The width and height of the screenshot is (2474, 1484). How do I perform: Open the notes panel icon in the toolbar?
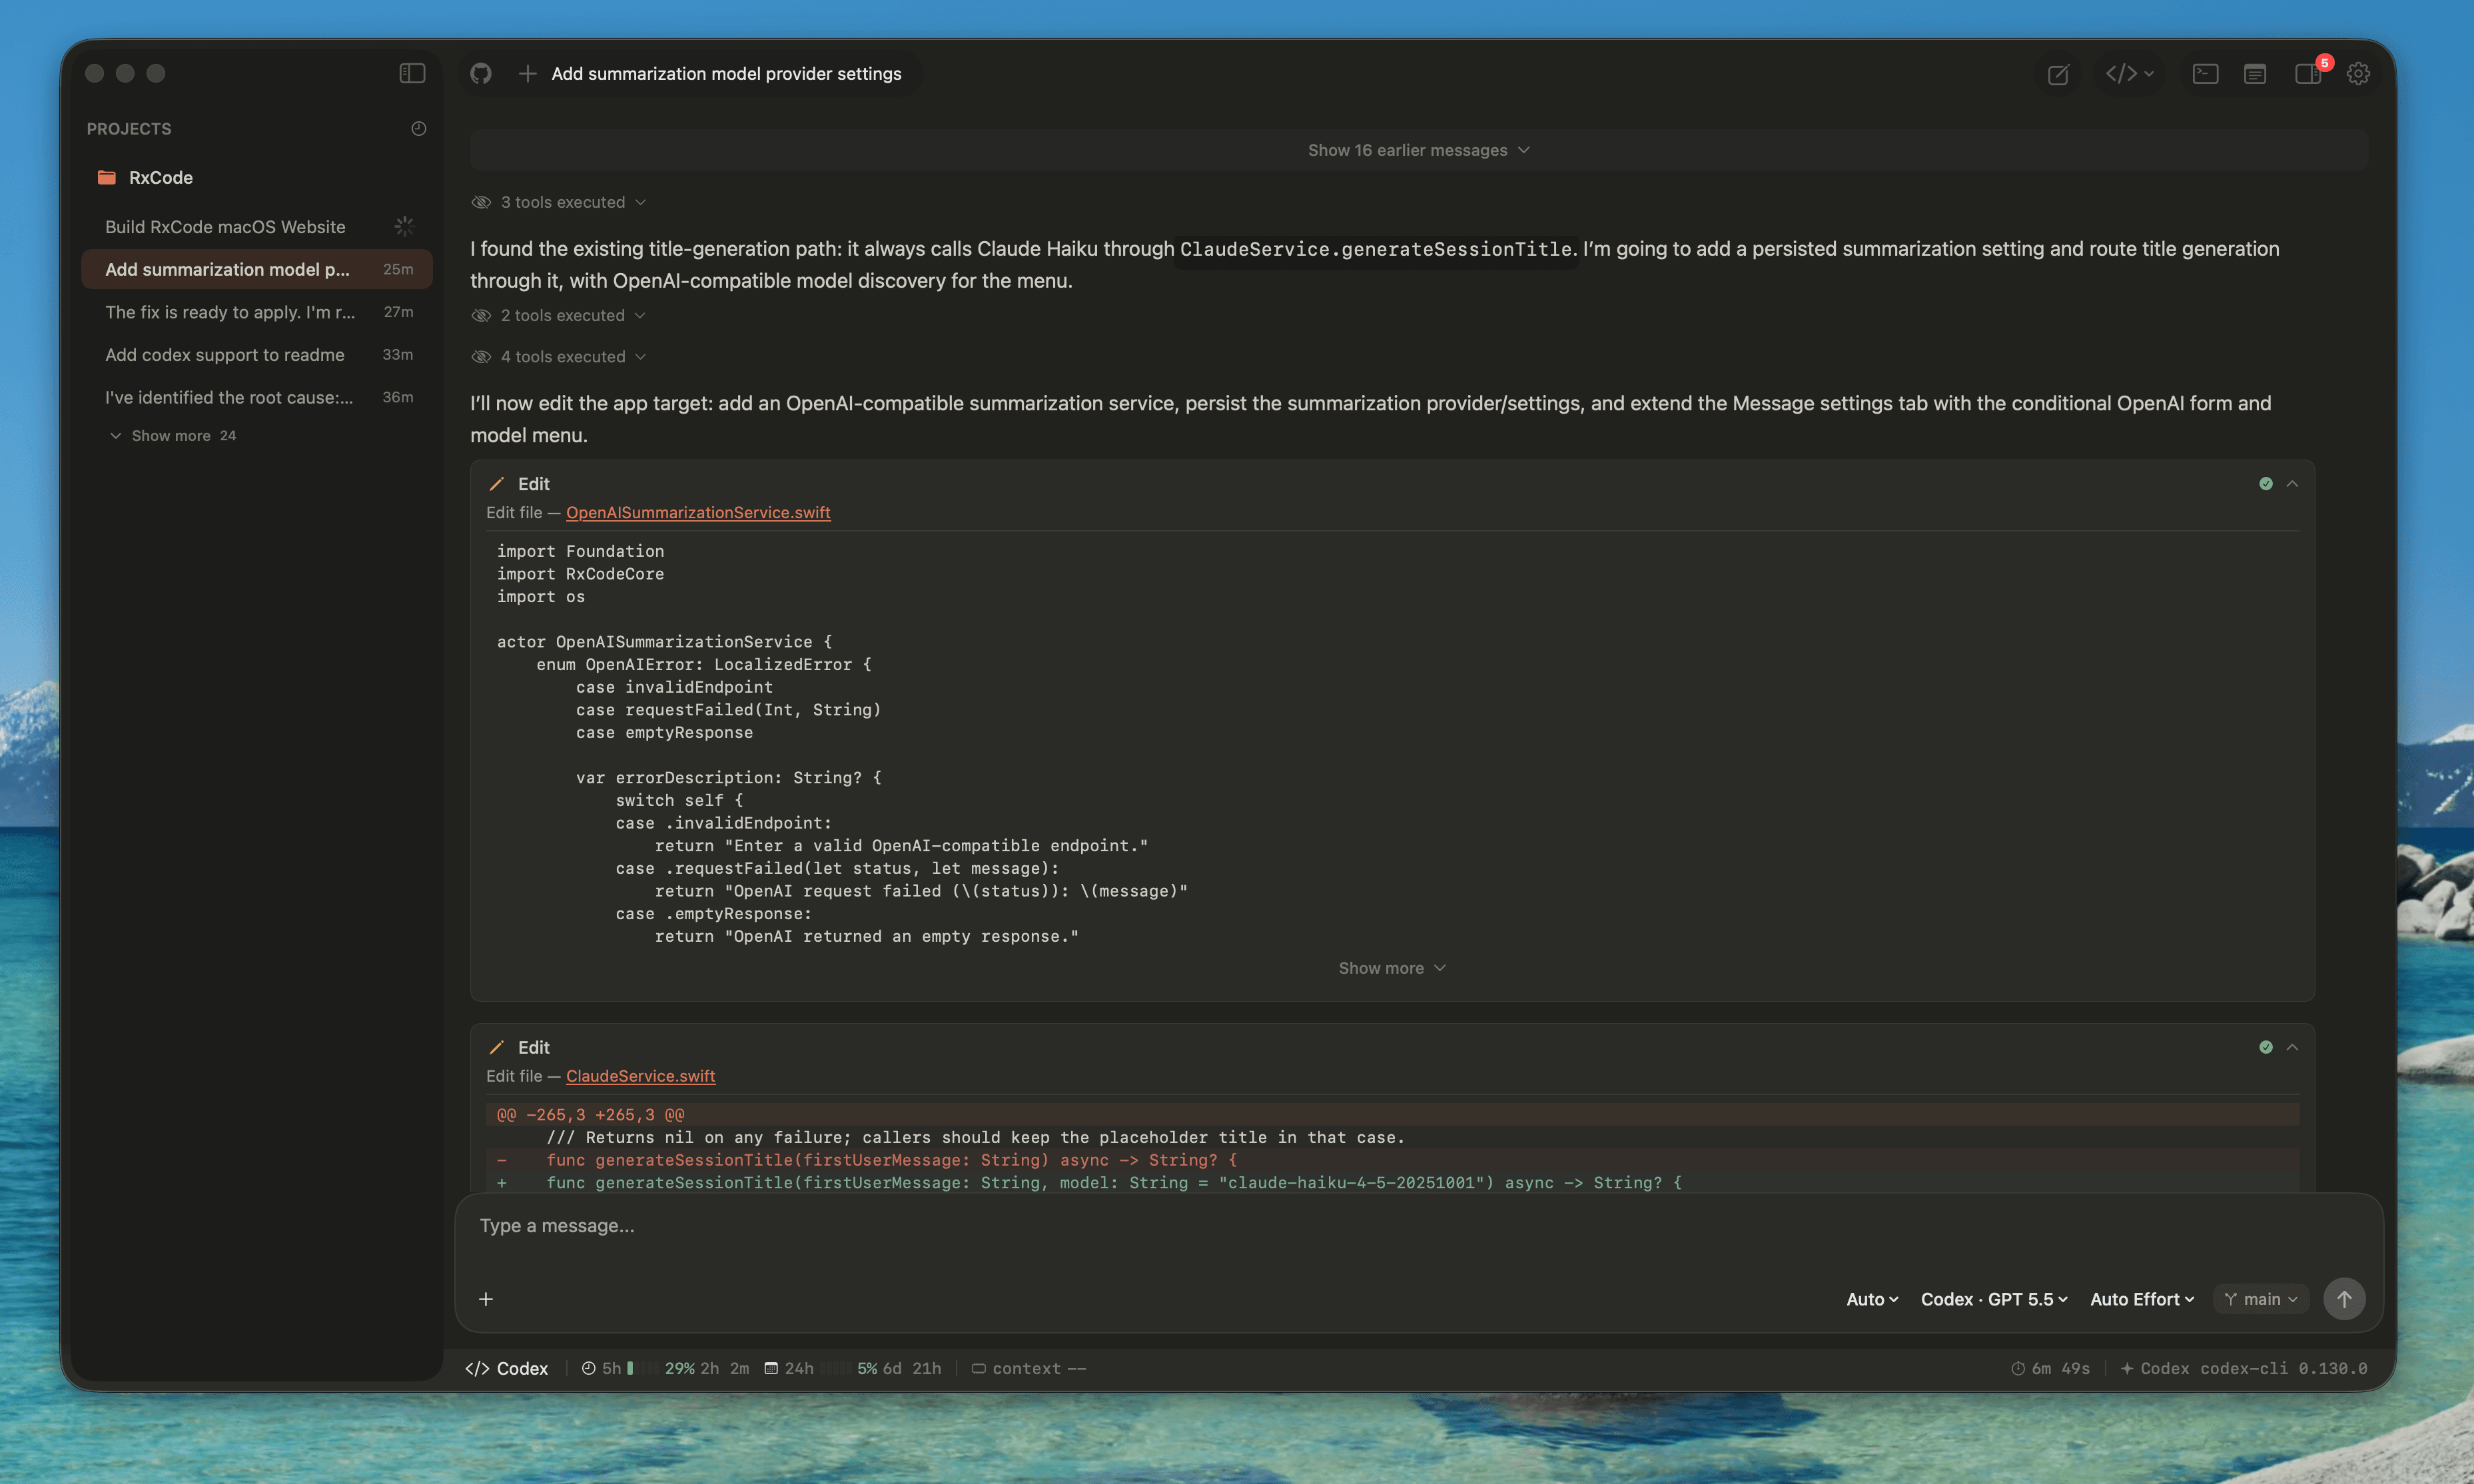pyautogui.click(x=2255, y=73)
